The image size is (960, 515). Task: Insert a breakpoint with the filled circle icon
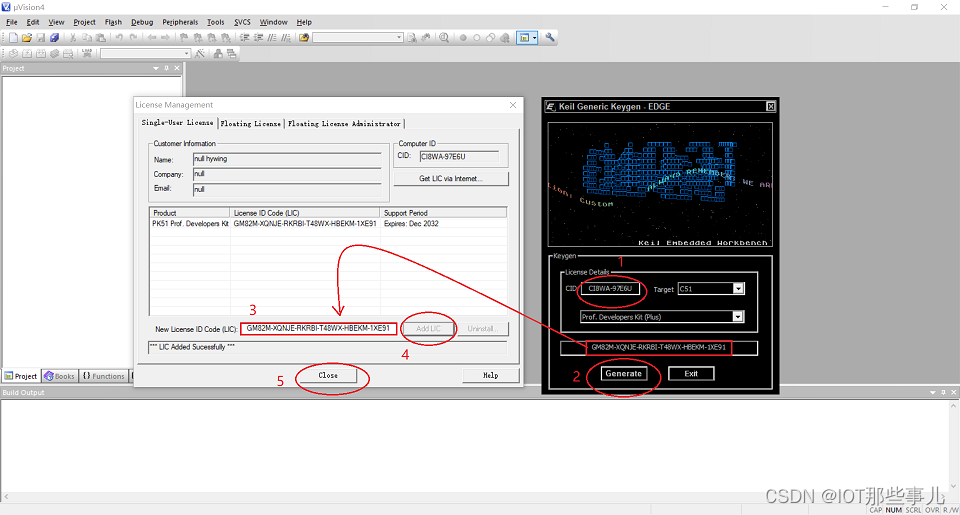coord(463,37)
